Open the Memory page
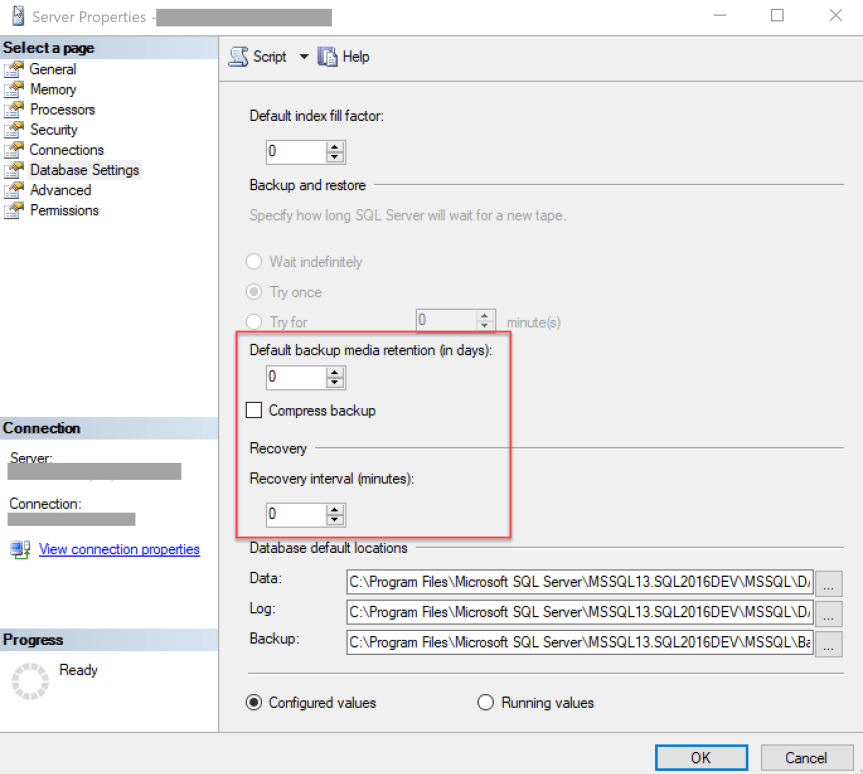 53,89
